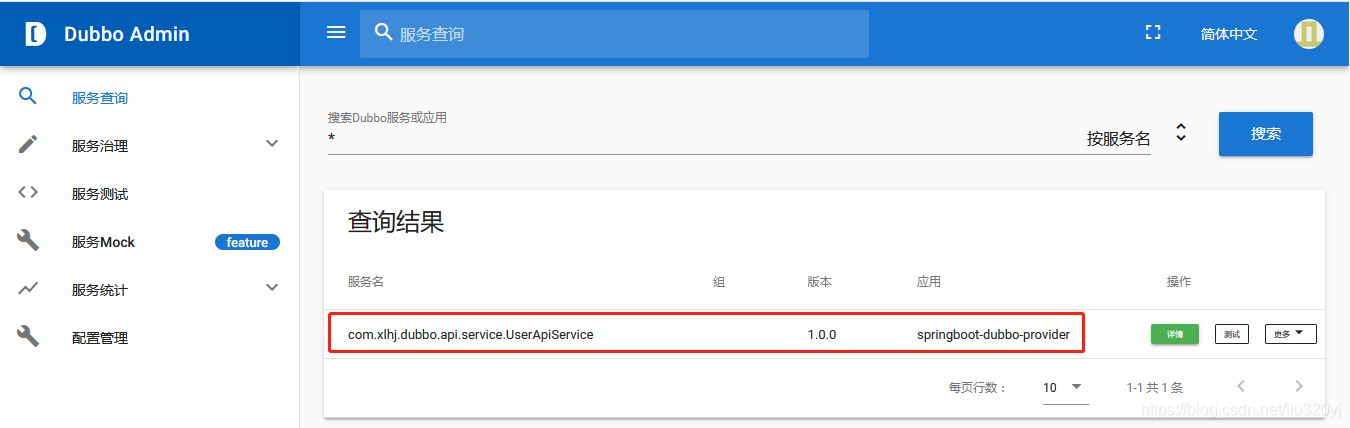Click version 1.0.0 cell
Image resolution: width=1350 pixels, height=428 pixels.
point(822,335)
